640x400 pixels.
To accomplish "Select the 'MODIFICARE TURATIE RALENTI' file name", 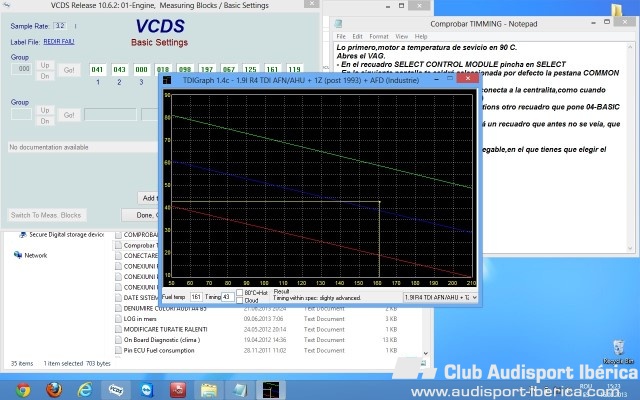I will coord(165,329).
